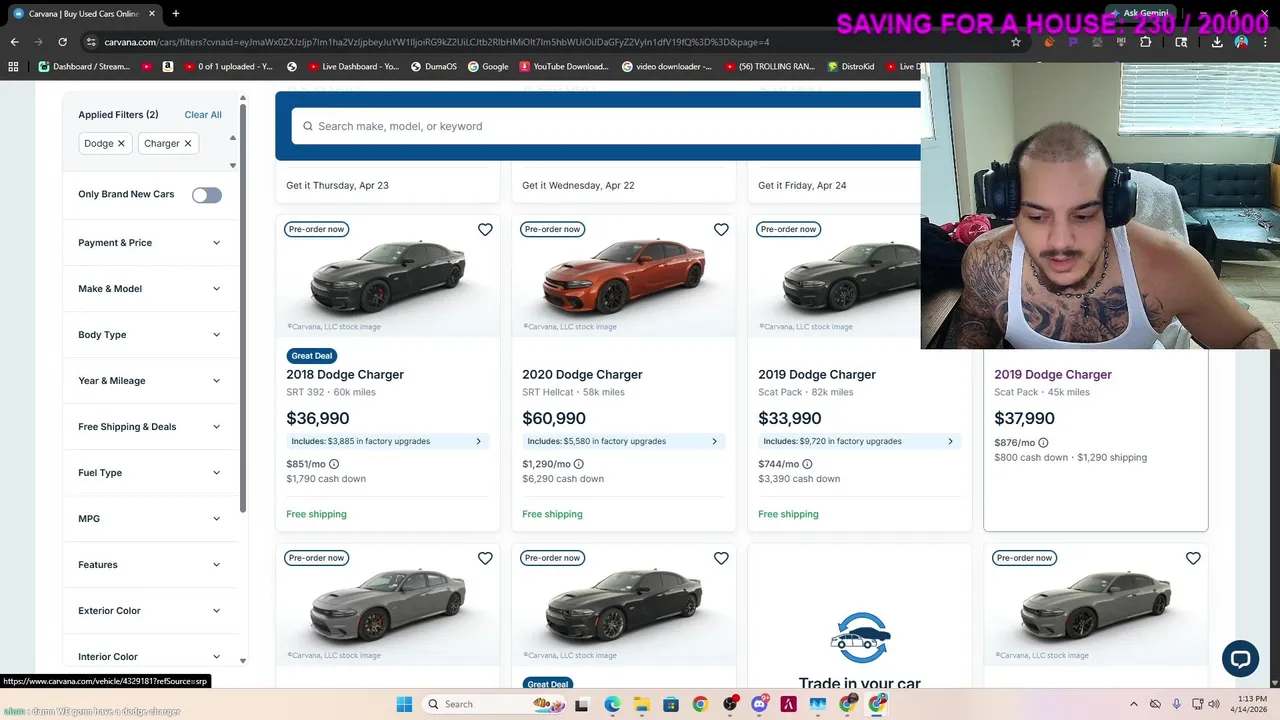Remove the Charger filter chip
Screen dimensions: 1280x720
coord(187,143)
